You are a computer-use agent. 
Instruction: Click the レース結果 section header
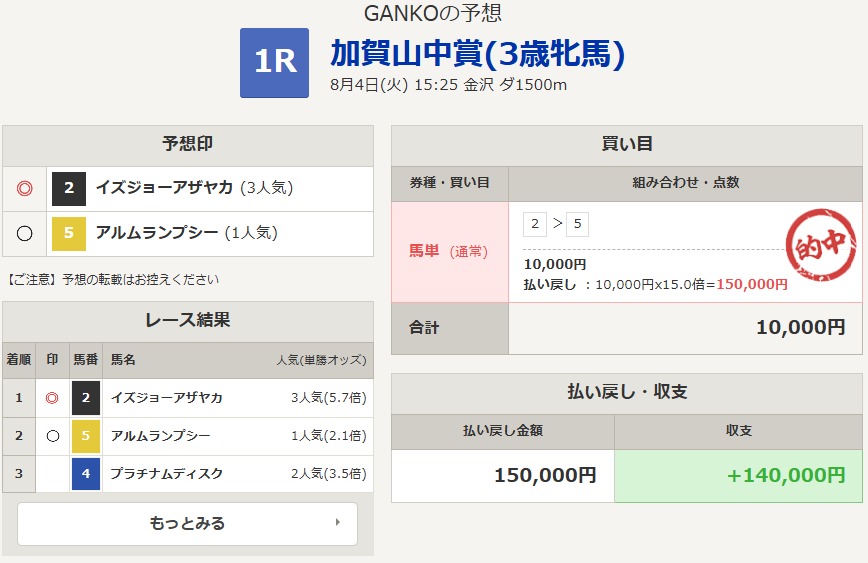click(188, 321)
